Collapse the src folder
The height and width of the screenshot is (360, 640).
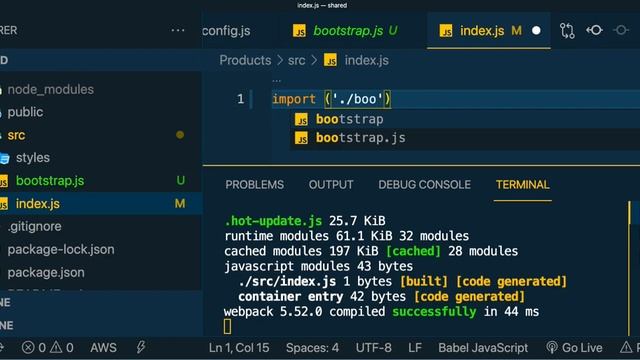pyautogui.click(x=16, y=135)
